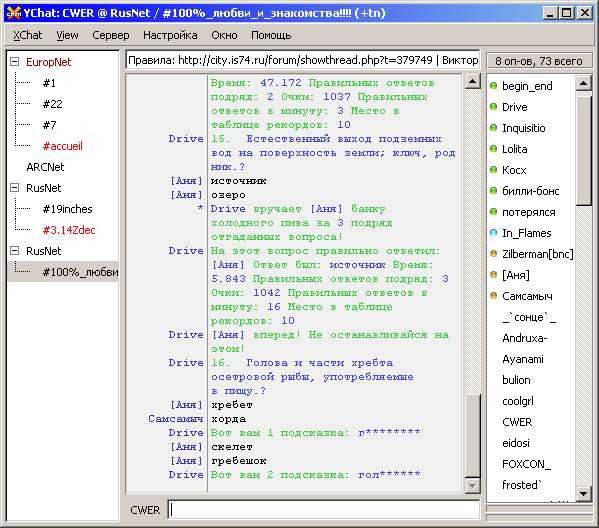
Task: Open the Настройка menu
Action: pos(170,35)
